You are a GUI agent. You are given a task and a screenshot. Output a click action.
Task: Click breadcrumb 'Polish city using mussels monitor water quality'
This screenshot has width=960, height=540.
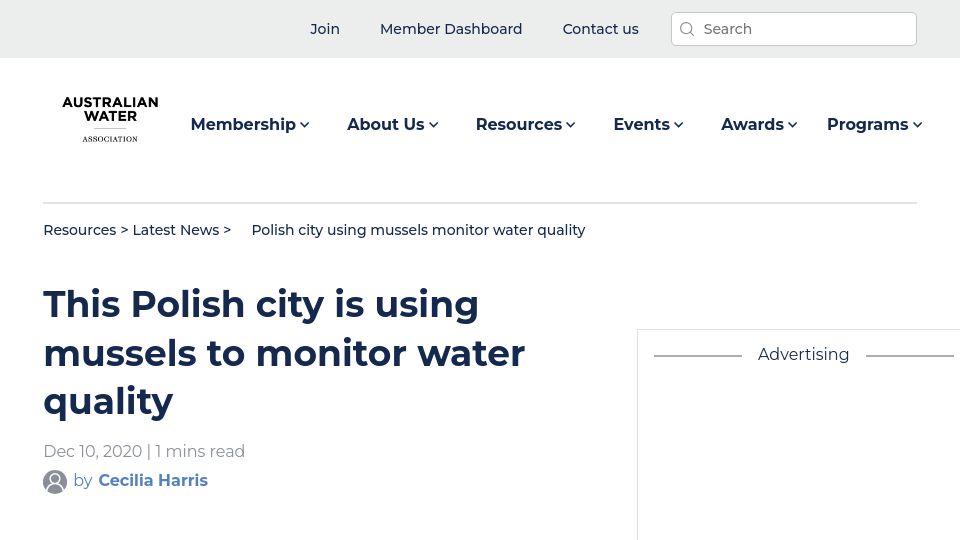[418, 230]
